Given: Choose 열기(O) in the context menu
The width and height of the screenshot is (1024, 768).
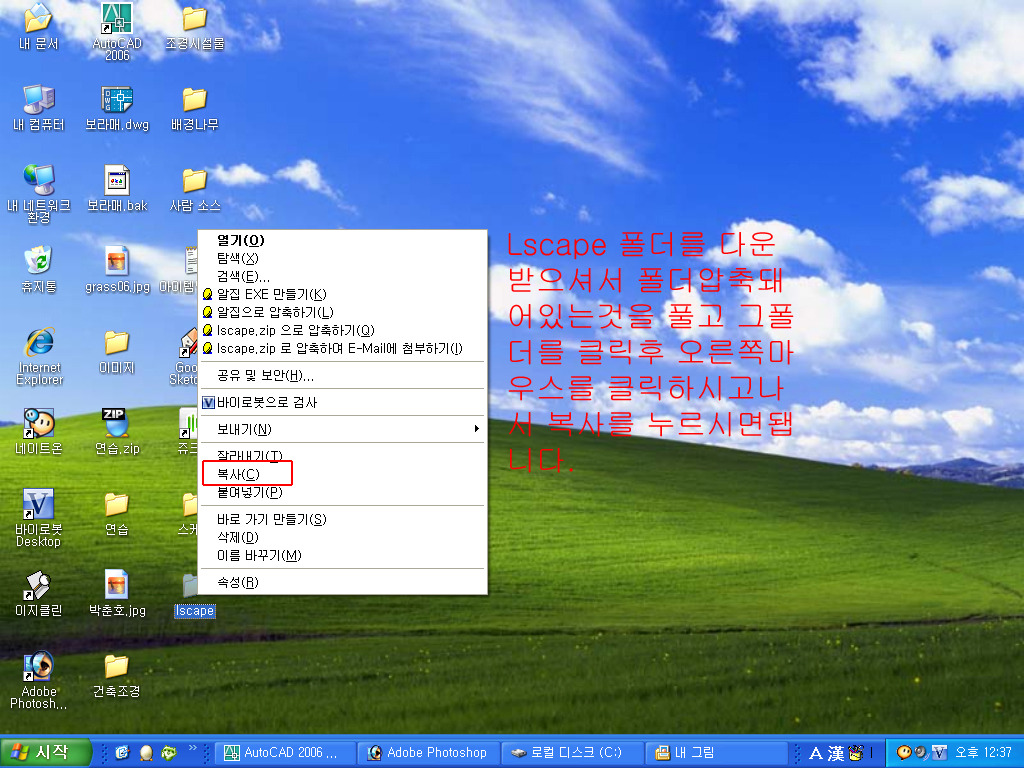Looking at the screenshot, I should tap(343, 240).
